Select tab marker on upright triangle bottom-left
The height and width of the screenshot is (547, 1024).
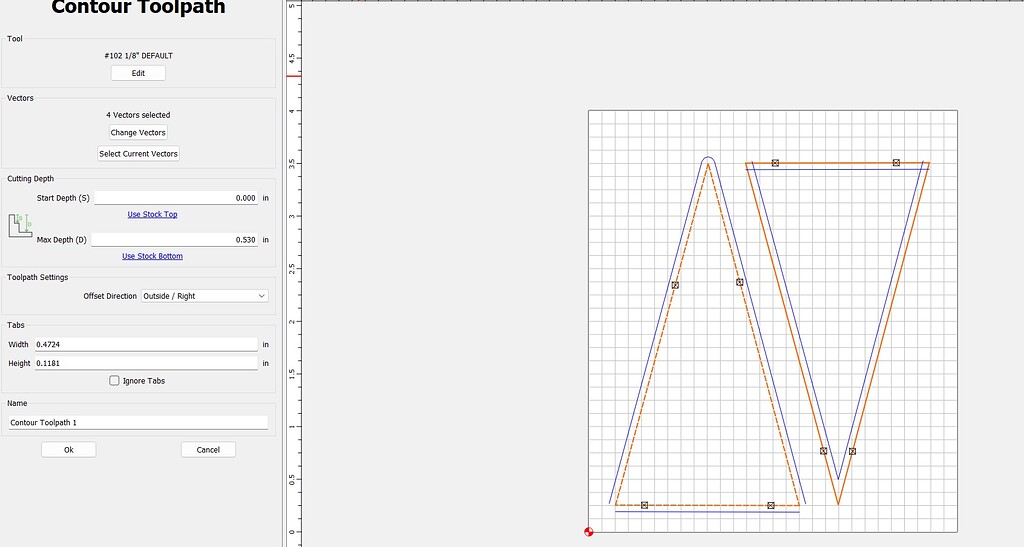(645, 505)
